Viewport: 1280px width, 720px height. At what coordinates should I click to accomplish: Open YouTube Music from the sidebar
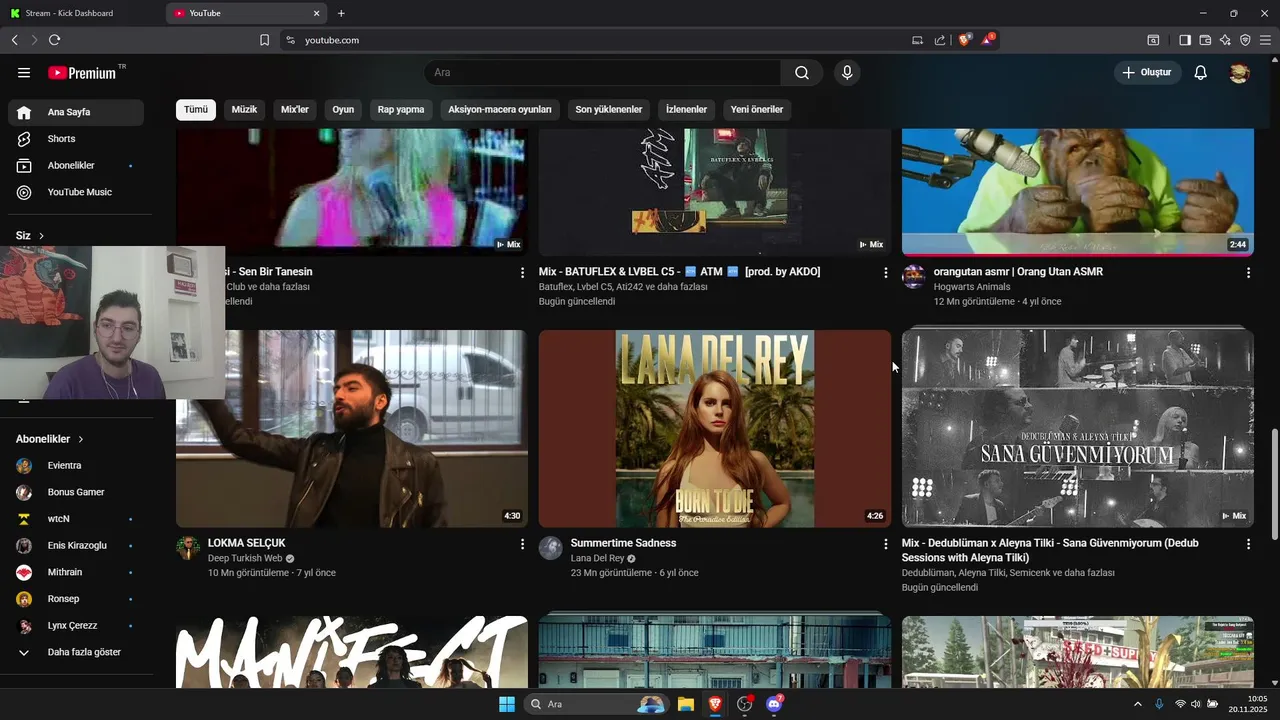point(76,192)
